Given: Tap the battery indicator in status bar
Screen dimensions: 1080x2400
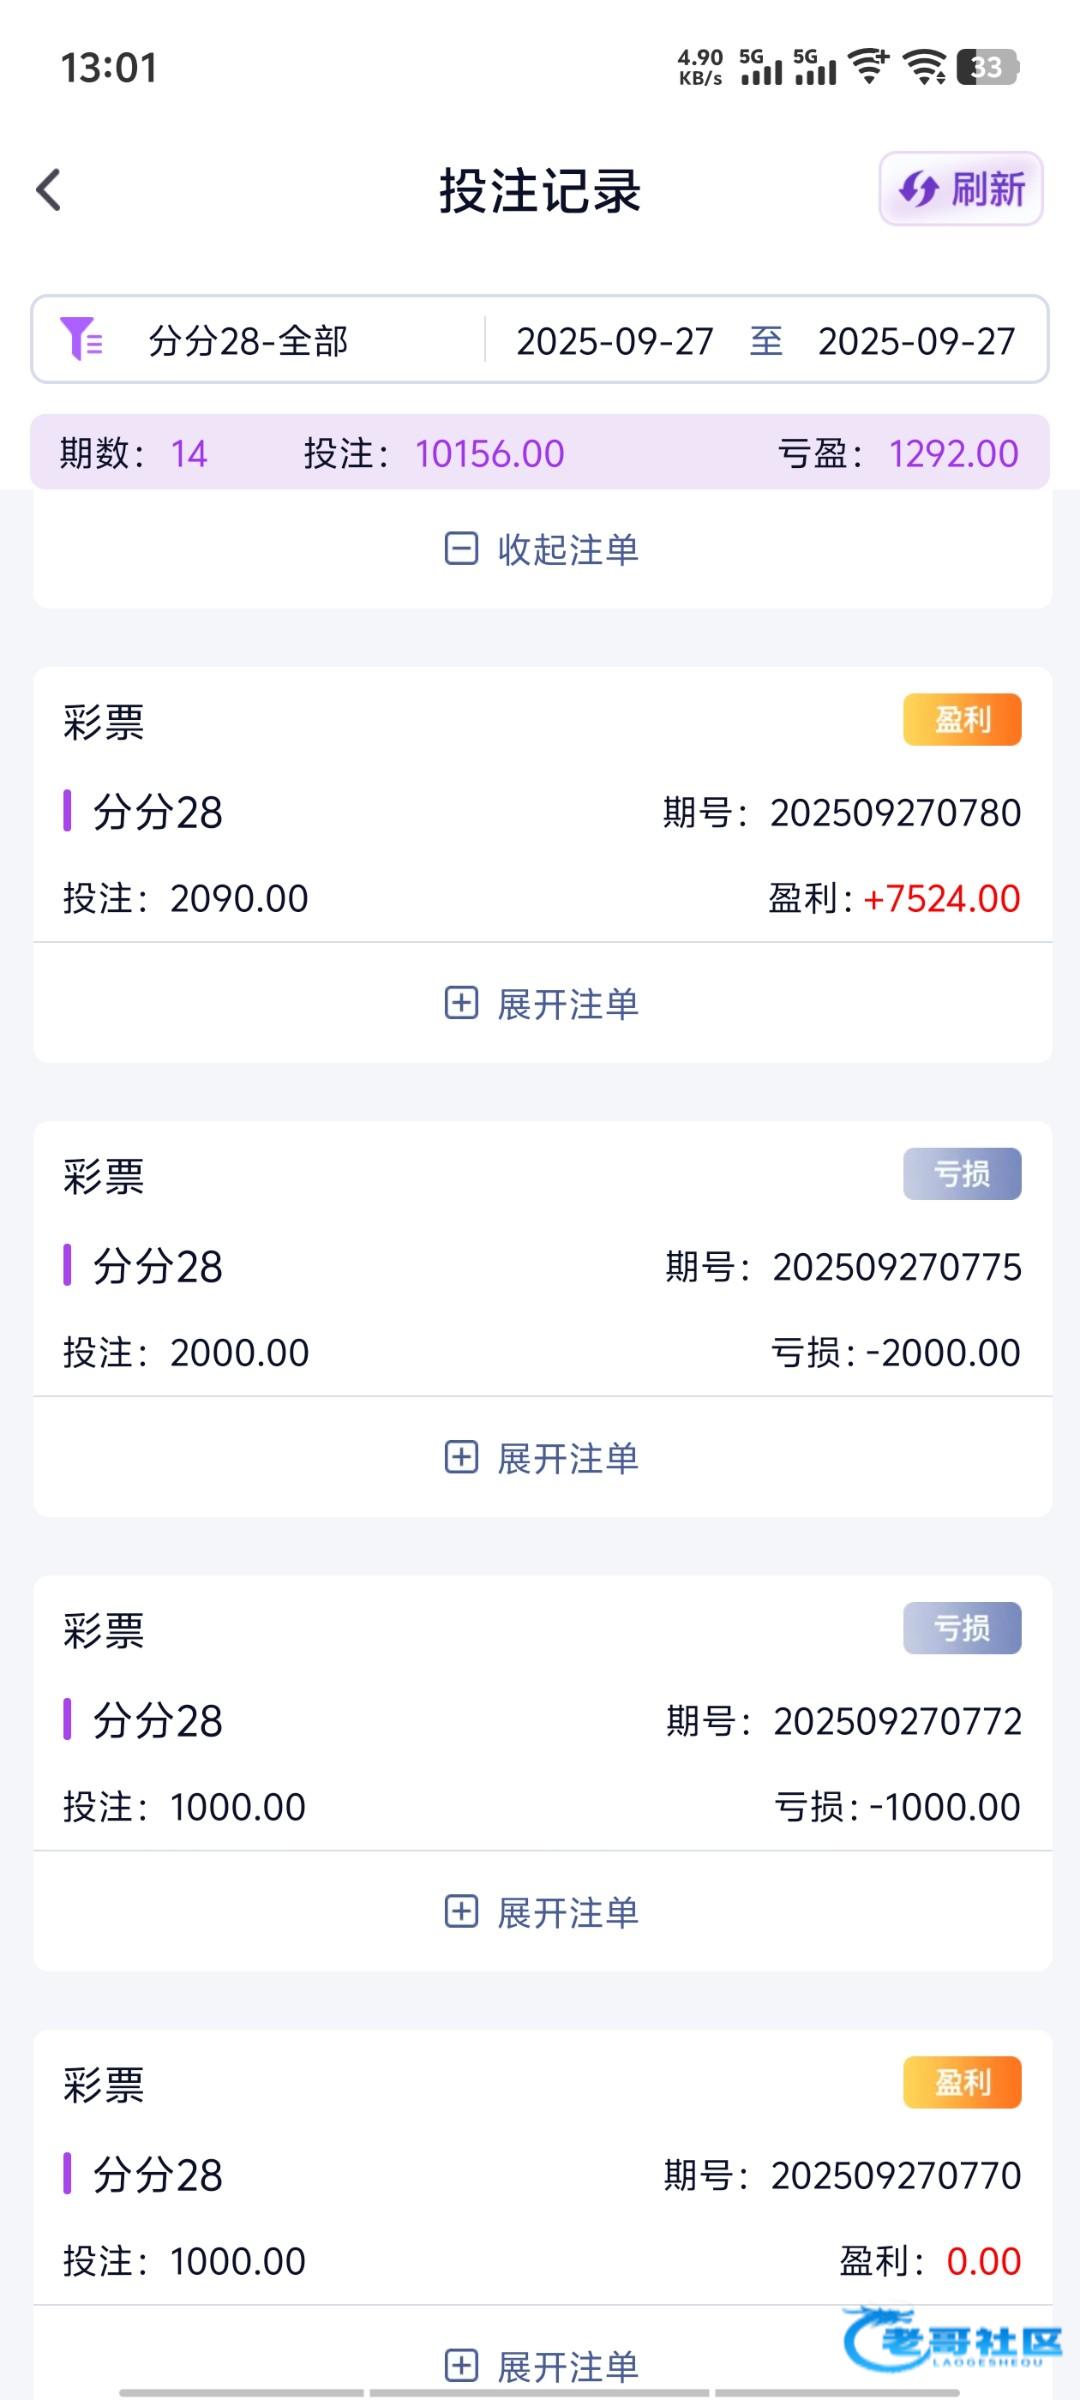Looking at the screenshot, I should click(986, 67).
